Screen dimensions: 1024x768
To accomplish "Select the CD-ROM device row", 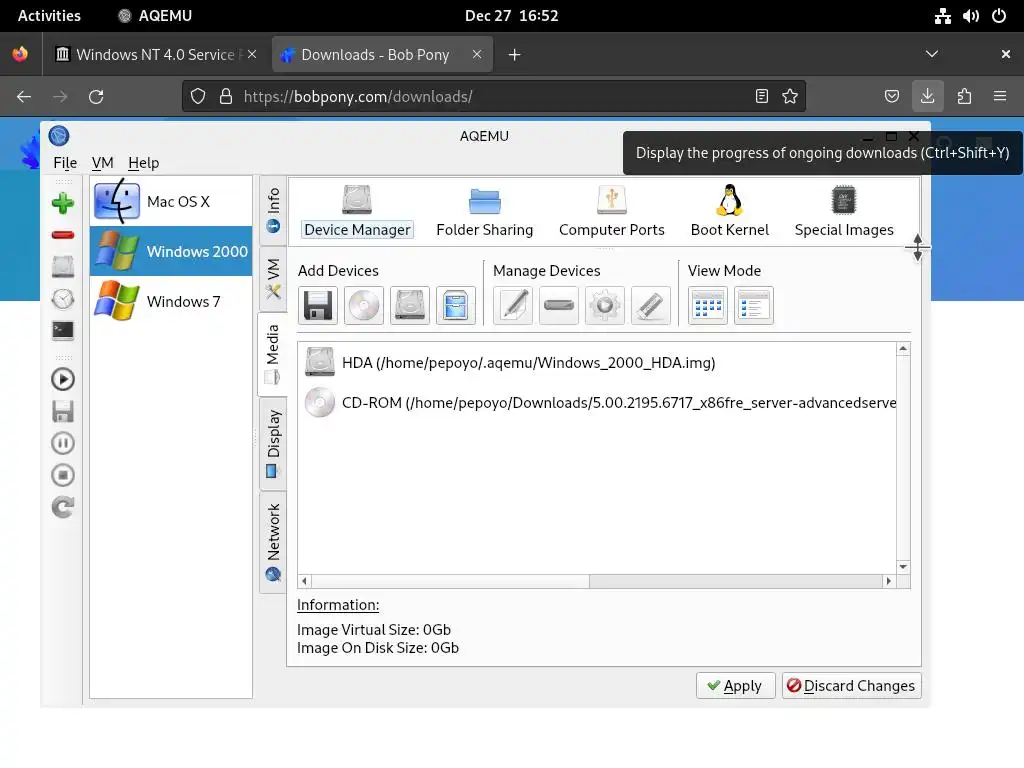I will pos(598,402).
